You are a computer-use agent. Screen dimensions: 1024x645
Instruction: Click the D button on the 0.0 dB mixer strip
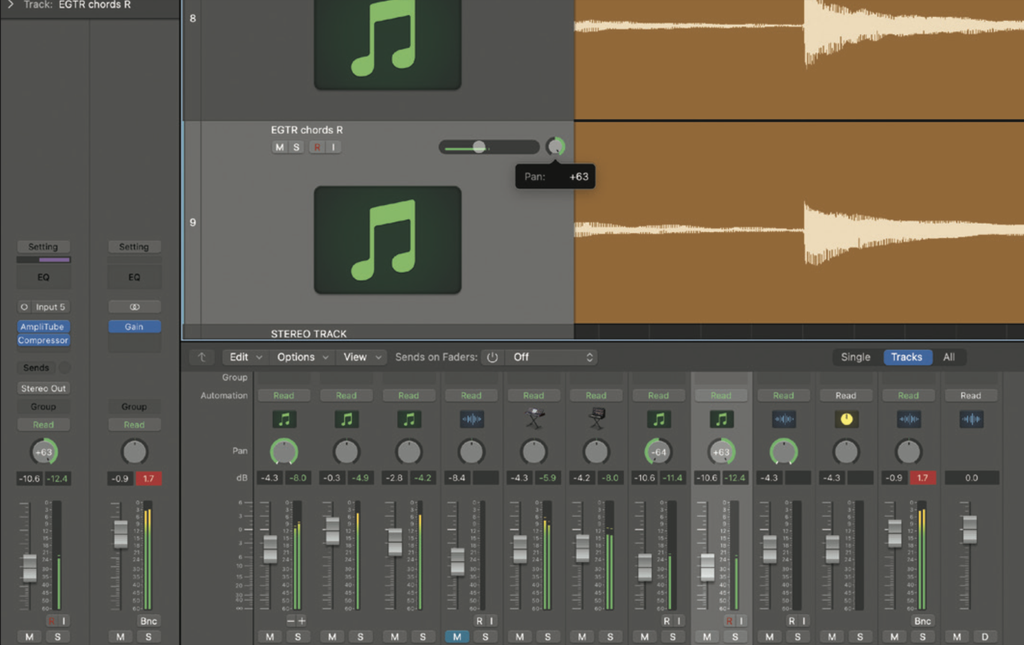tap(985, 637)
